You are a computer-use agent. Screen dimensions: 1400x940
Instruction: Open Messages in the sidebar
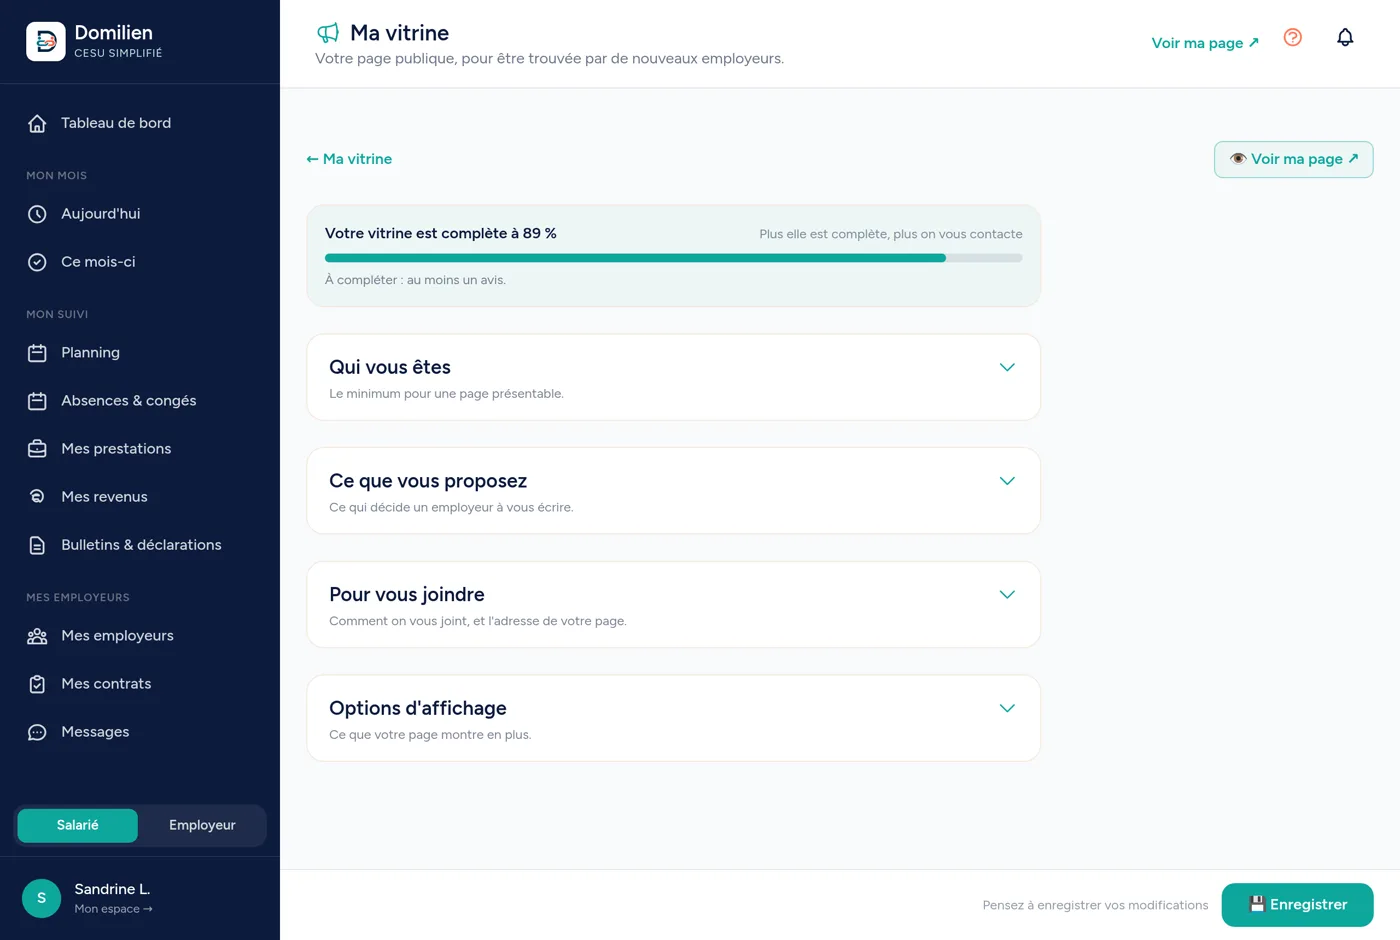pyautogui.click(x=140, y=732)
